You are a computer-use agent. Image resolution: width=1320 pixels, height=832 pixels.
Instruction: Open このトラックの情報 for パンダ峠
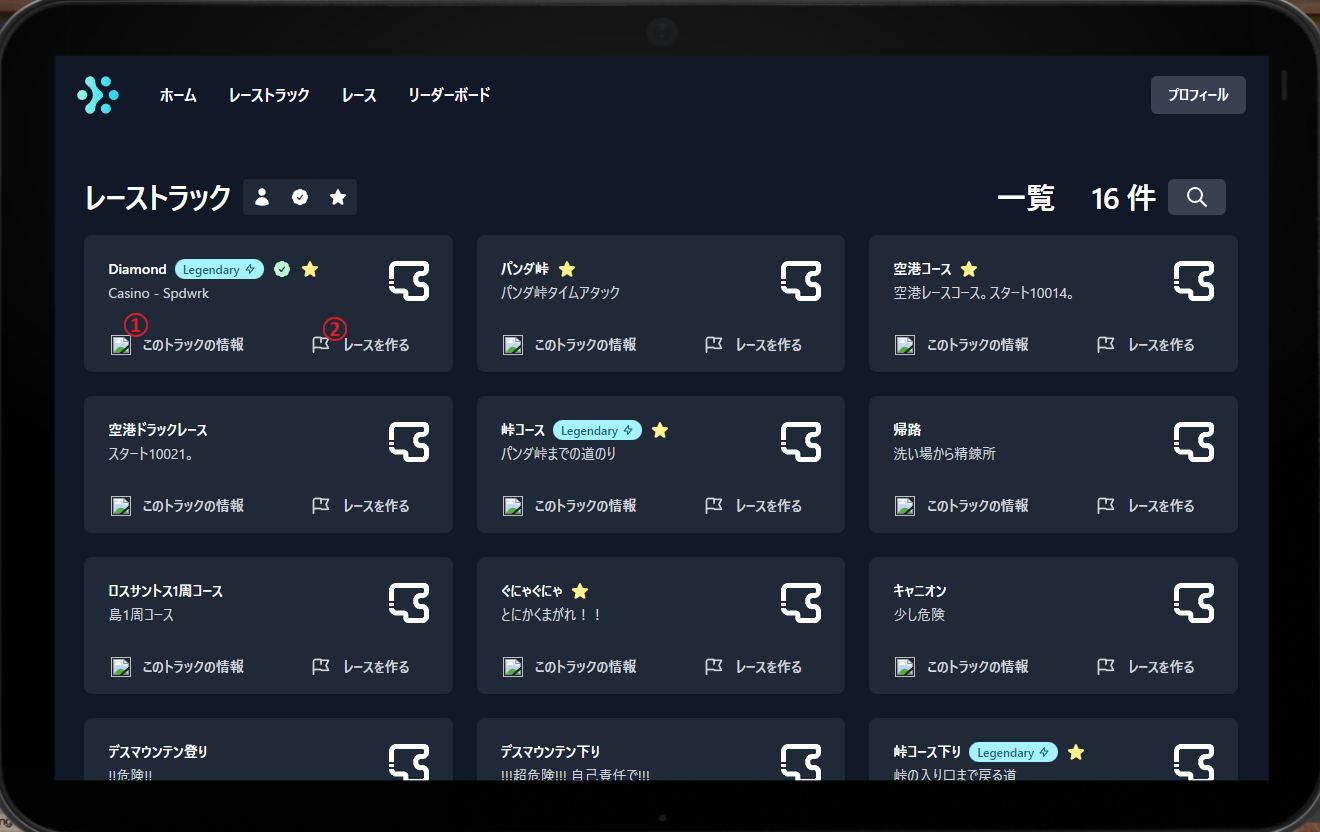click(x=584, y=345)
